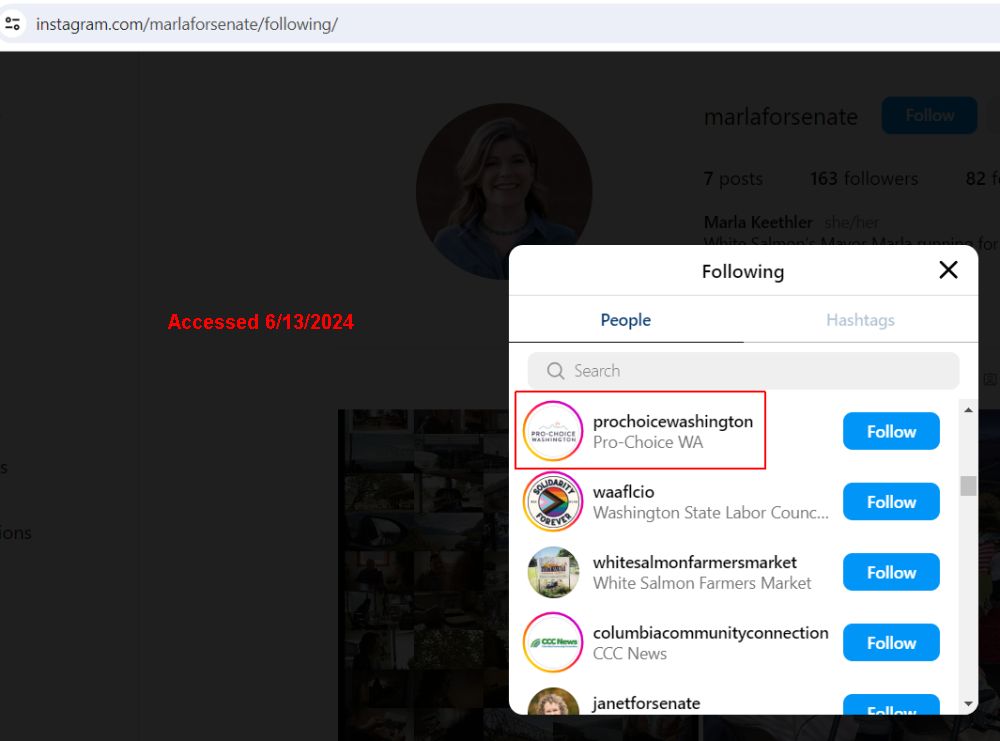
Task: Open whitesalmonfarmersmarket avatar
Action: tap(553, 572)
